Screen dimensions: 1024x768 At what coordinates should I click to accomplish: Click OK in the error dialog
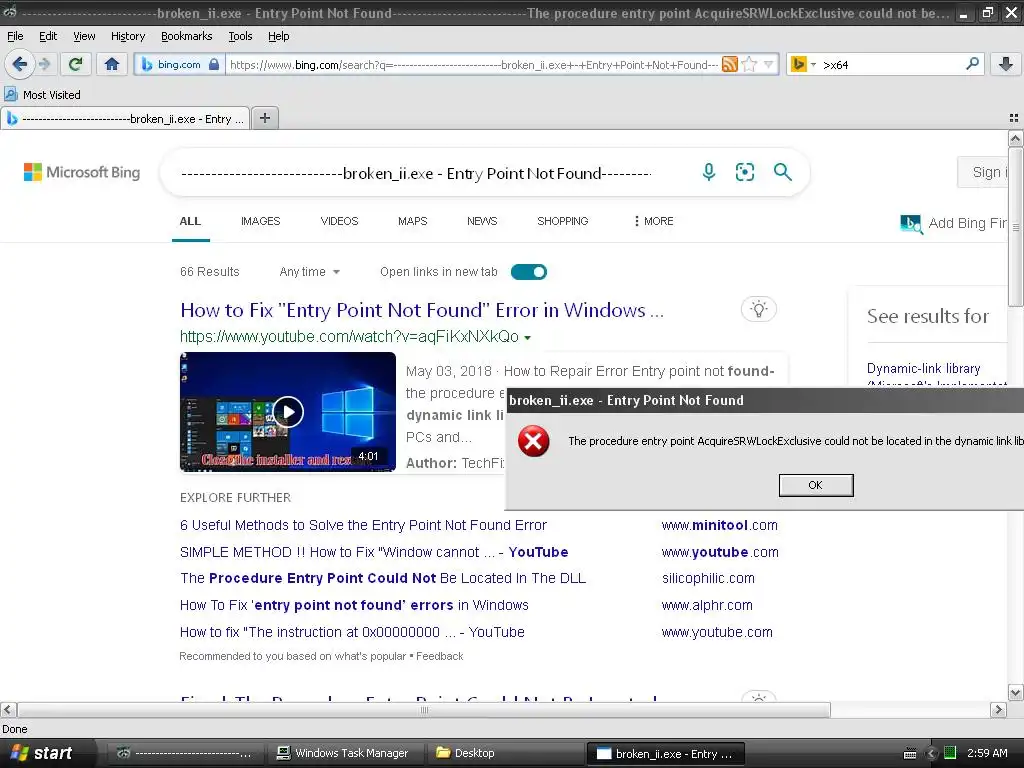tap(816, 485)
